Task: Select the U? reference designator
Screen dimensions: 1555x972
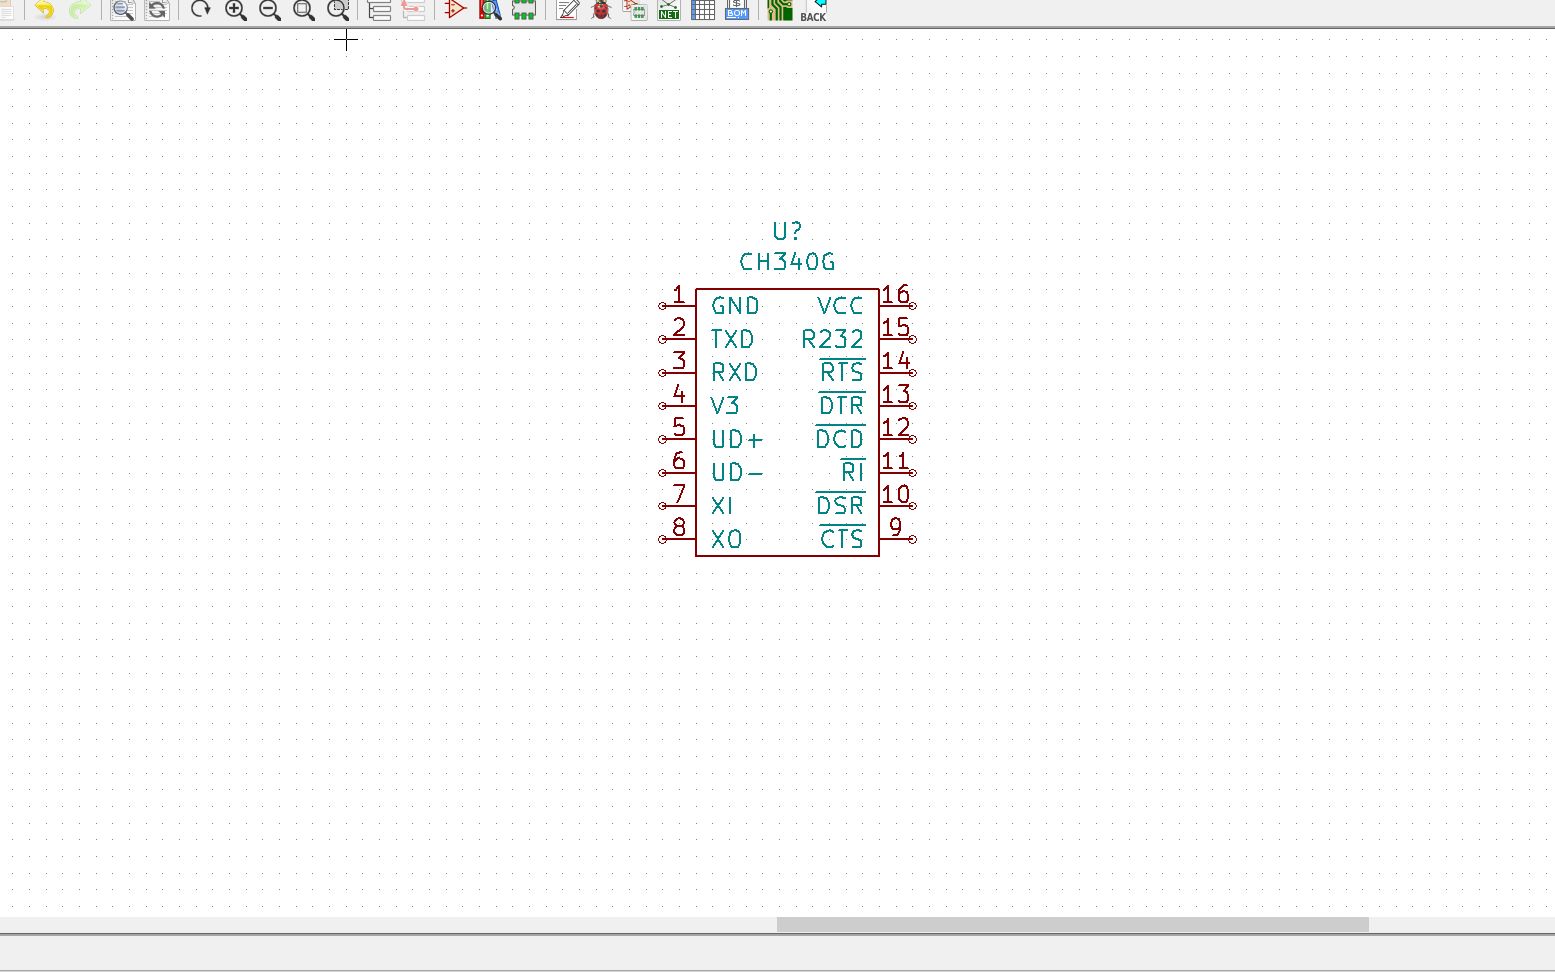Action: [x=787, y=232]
